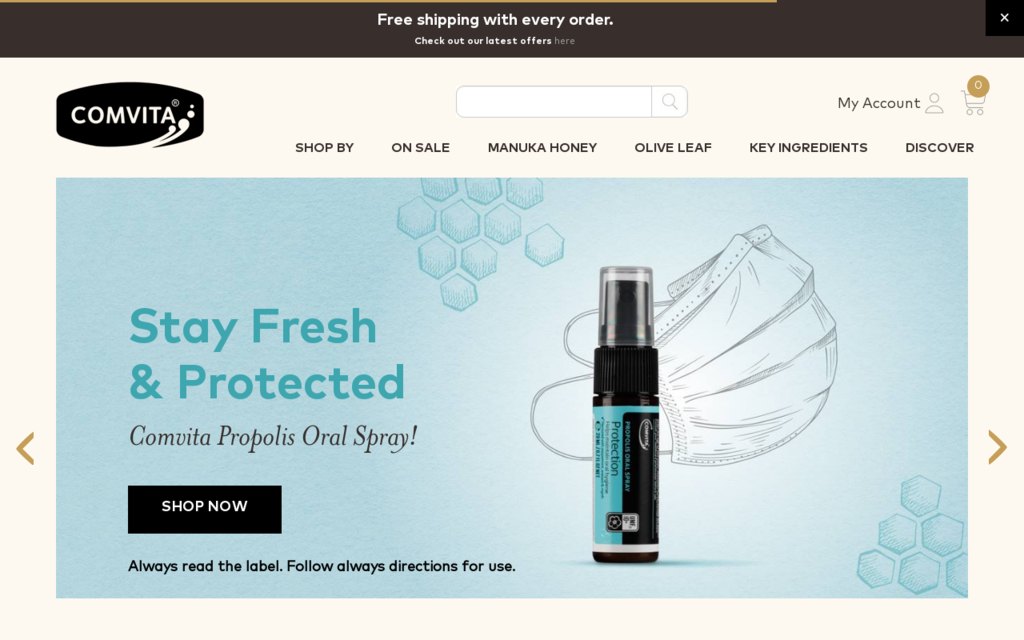This screenshot has height=640, width=1024.
Task: Expand the KEY INGREDIENTS menu
Action: pos(808,148)
